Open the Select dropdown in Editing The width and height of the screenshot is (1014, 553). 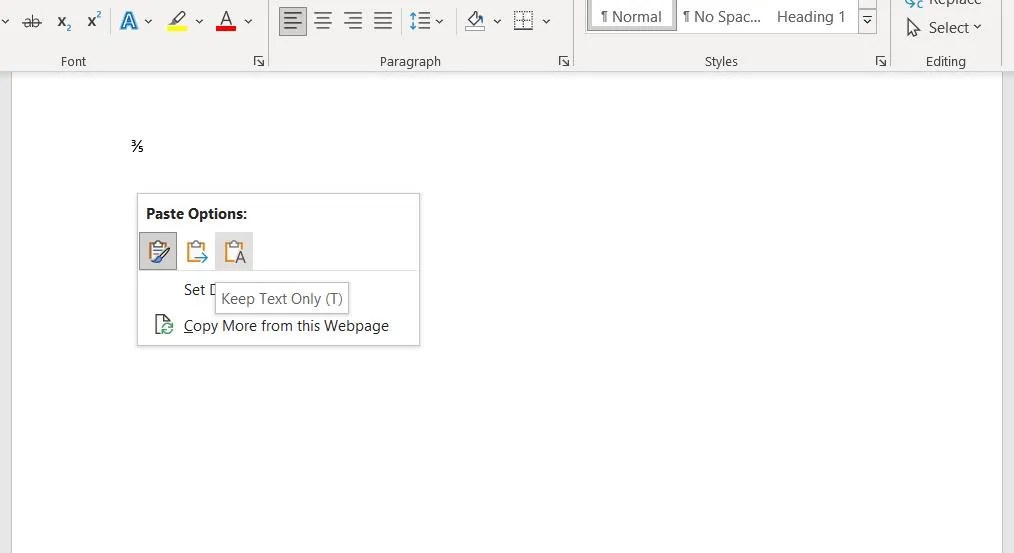click(944, 28)
